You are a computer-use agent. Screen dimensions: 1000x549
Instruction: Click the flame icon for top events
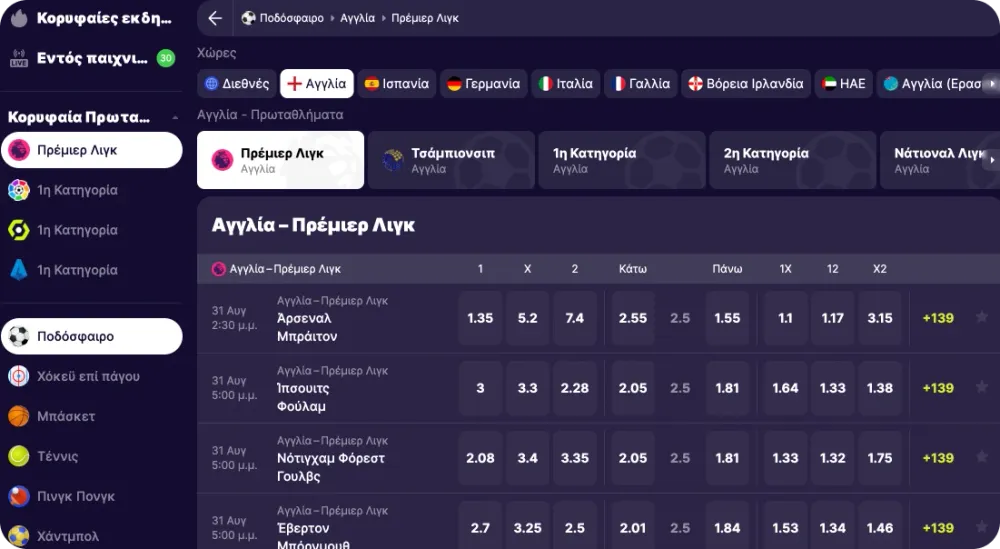(x=18, y=18)
